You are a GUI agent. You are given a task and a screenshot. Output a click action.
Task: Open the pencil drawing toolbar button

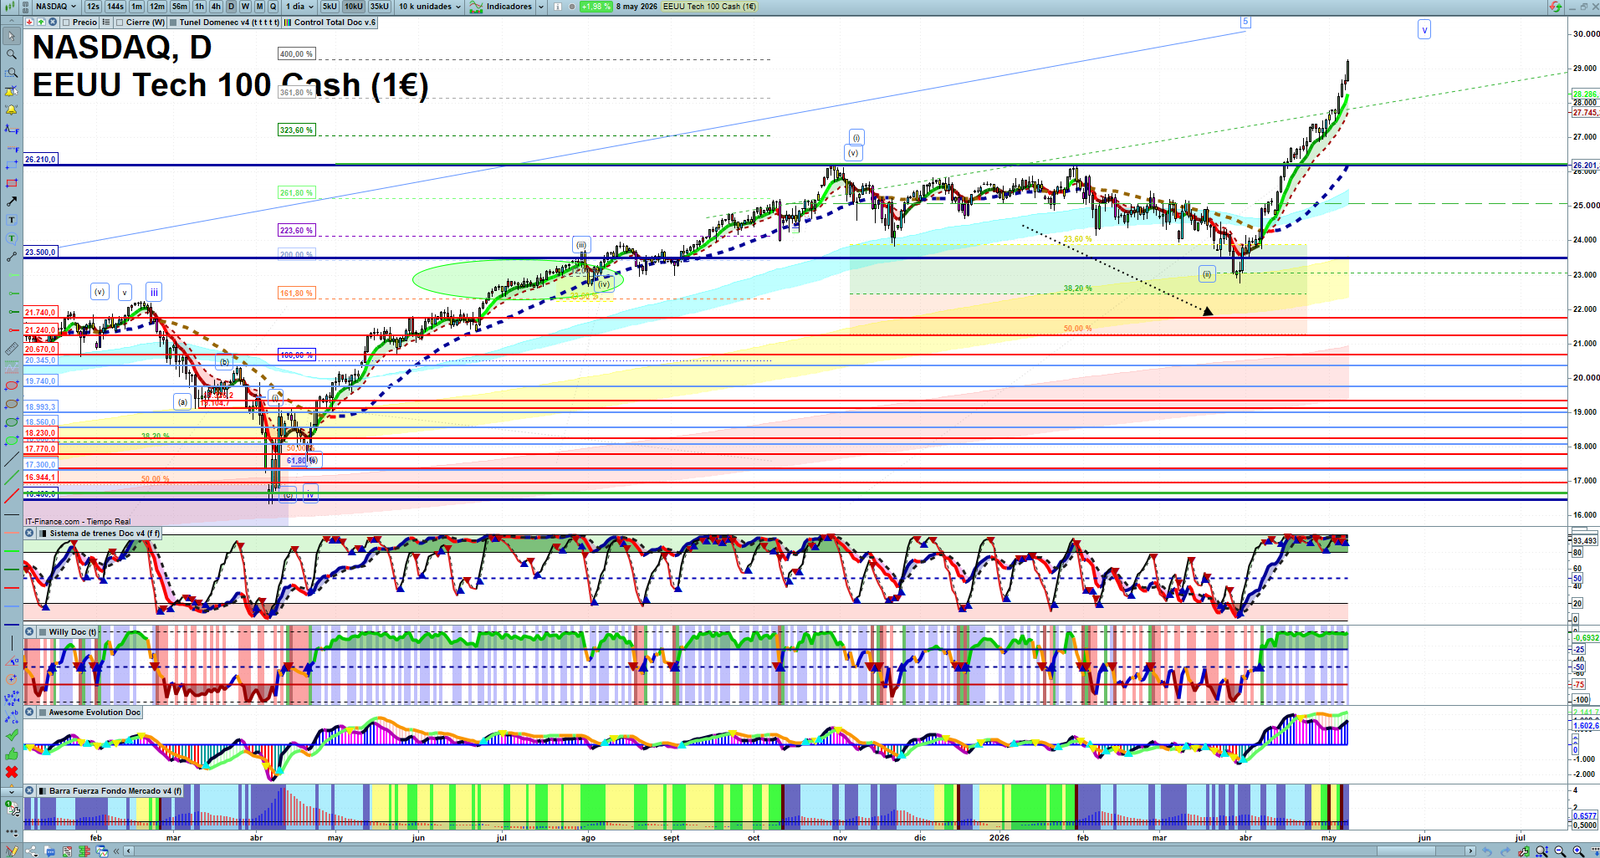point(12,851)
